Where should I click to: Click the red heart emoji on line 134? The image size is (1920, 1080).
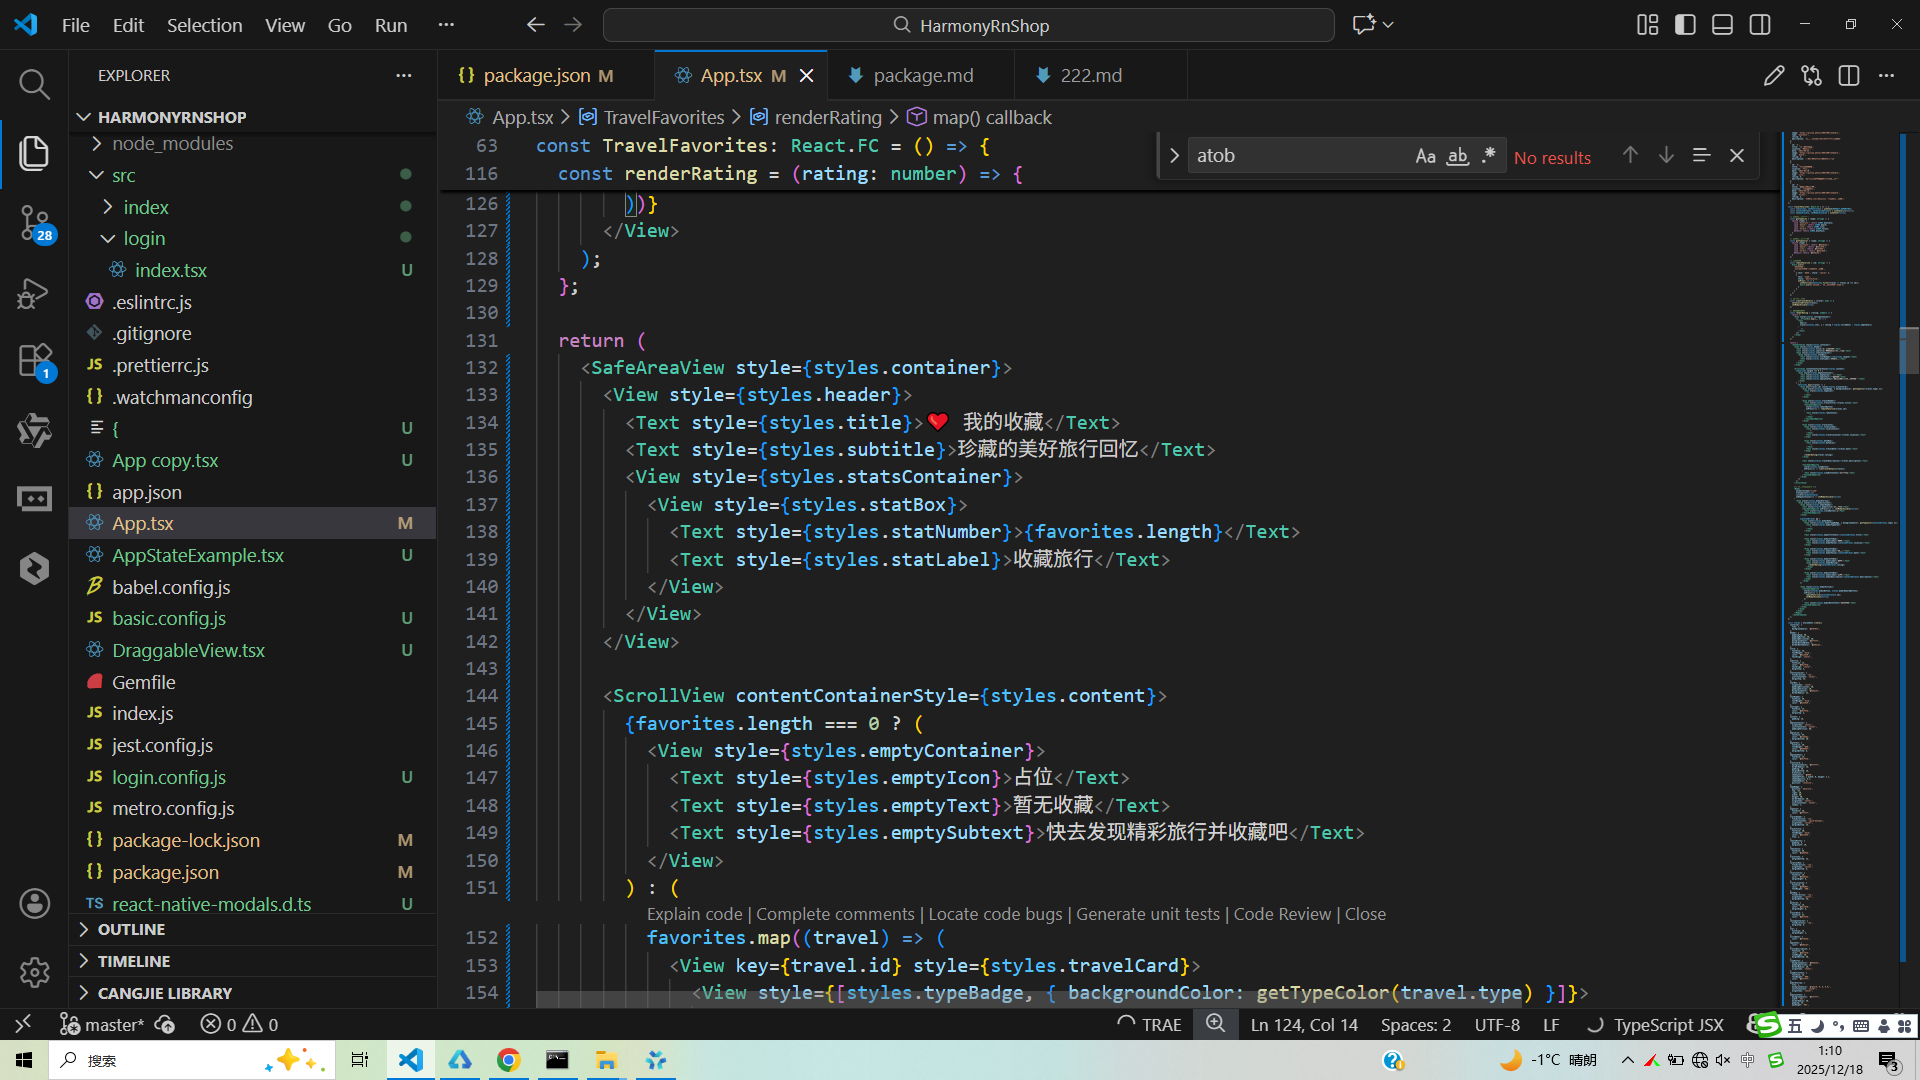[x=938, y=422]
